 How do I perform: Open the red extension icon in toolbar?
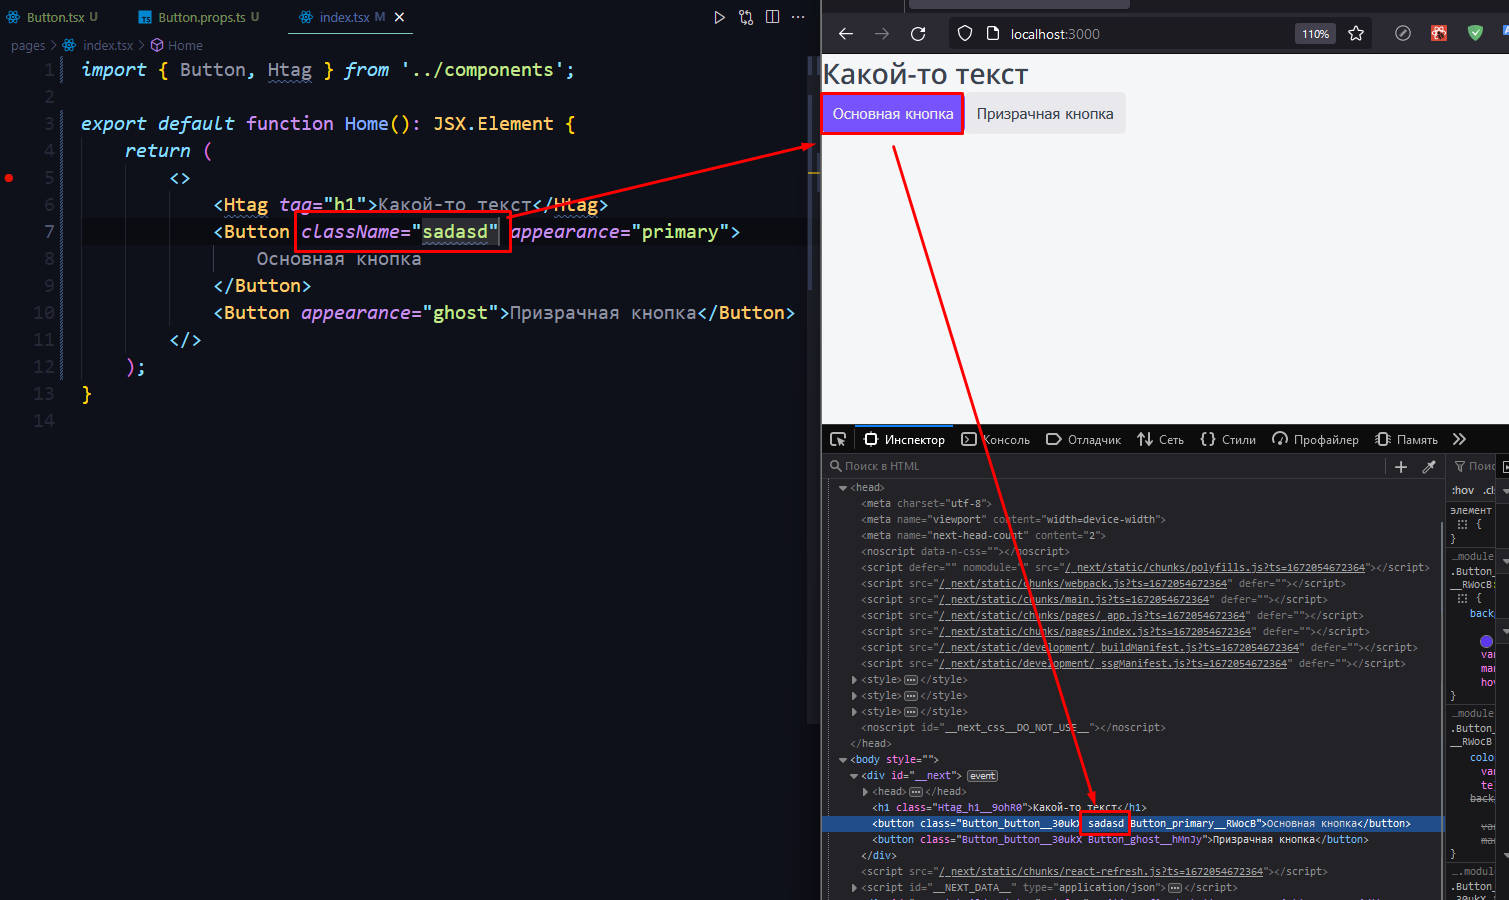[1439, 34]
